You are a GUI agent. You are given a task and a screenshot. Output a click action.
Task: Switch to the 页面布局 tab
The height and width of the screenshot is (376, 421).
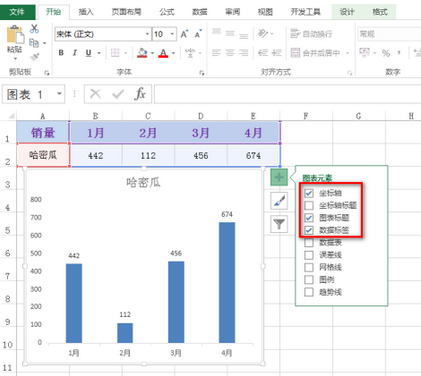point(126,12)
